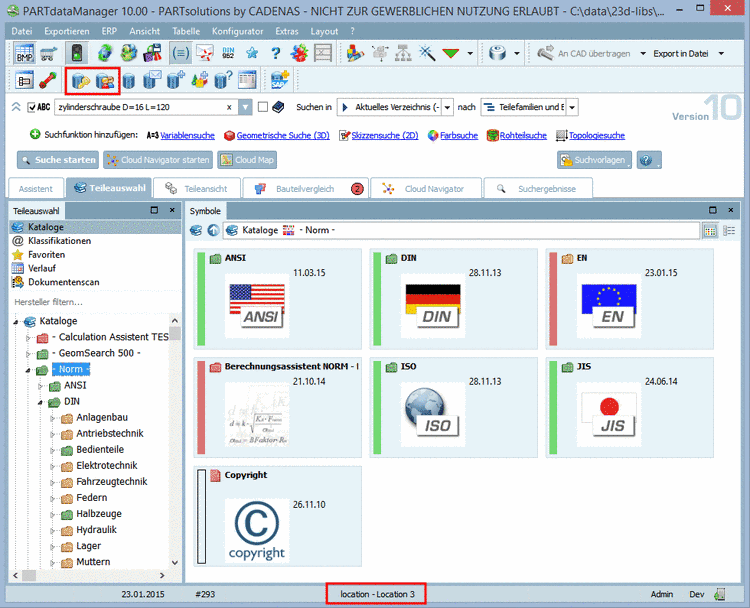Click the green plus add search function icon
Image resolution: width=750 pixels, height=608 pixels.
pyautogui.click(x=35, y=134)
